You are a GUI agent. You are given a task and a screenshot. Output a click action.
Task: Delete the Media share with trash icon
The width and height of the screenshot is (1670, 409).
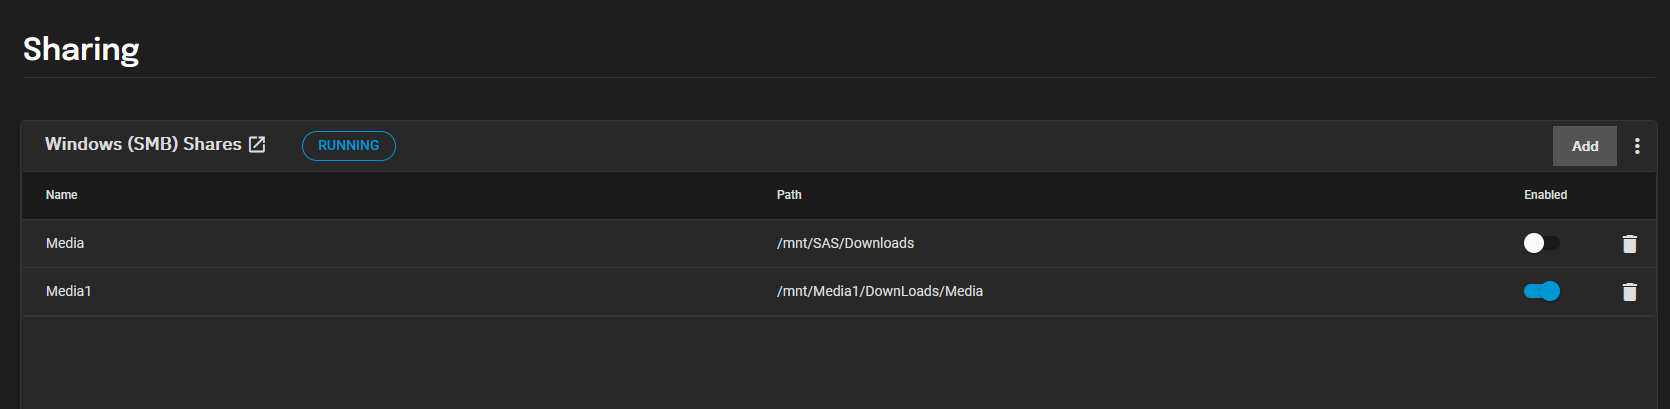pyautogui.click(x=1629, y=243)
